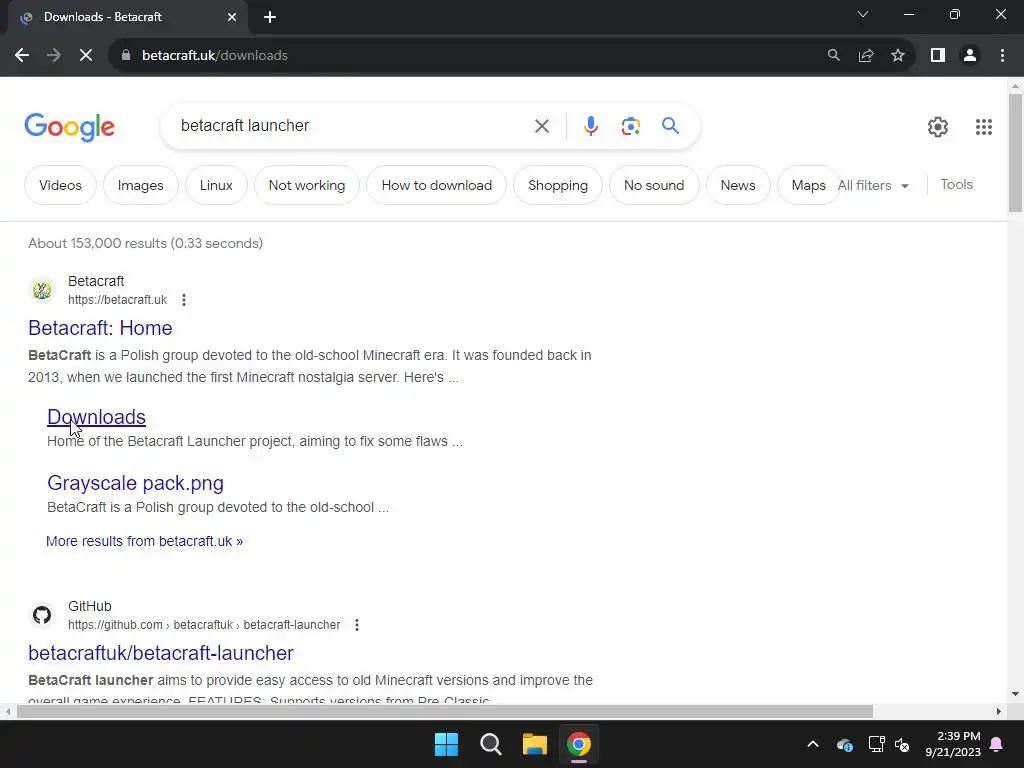
Task: Select Not working filter chip
Action: (307, 185)
